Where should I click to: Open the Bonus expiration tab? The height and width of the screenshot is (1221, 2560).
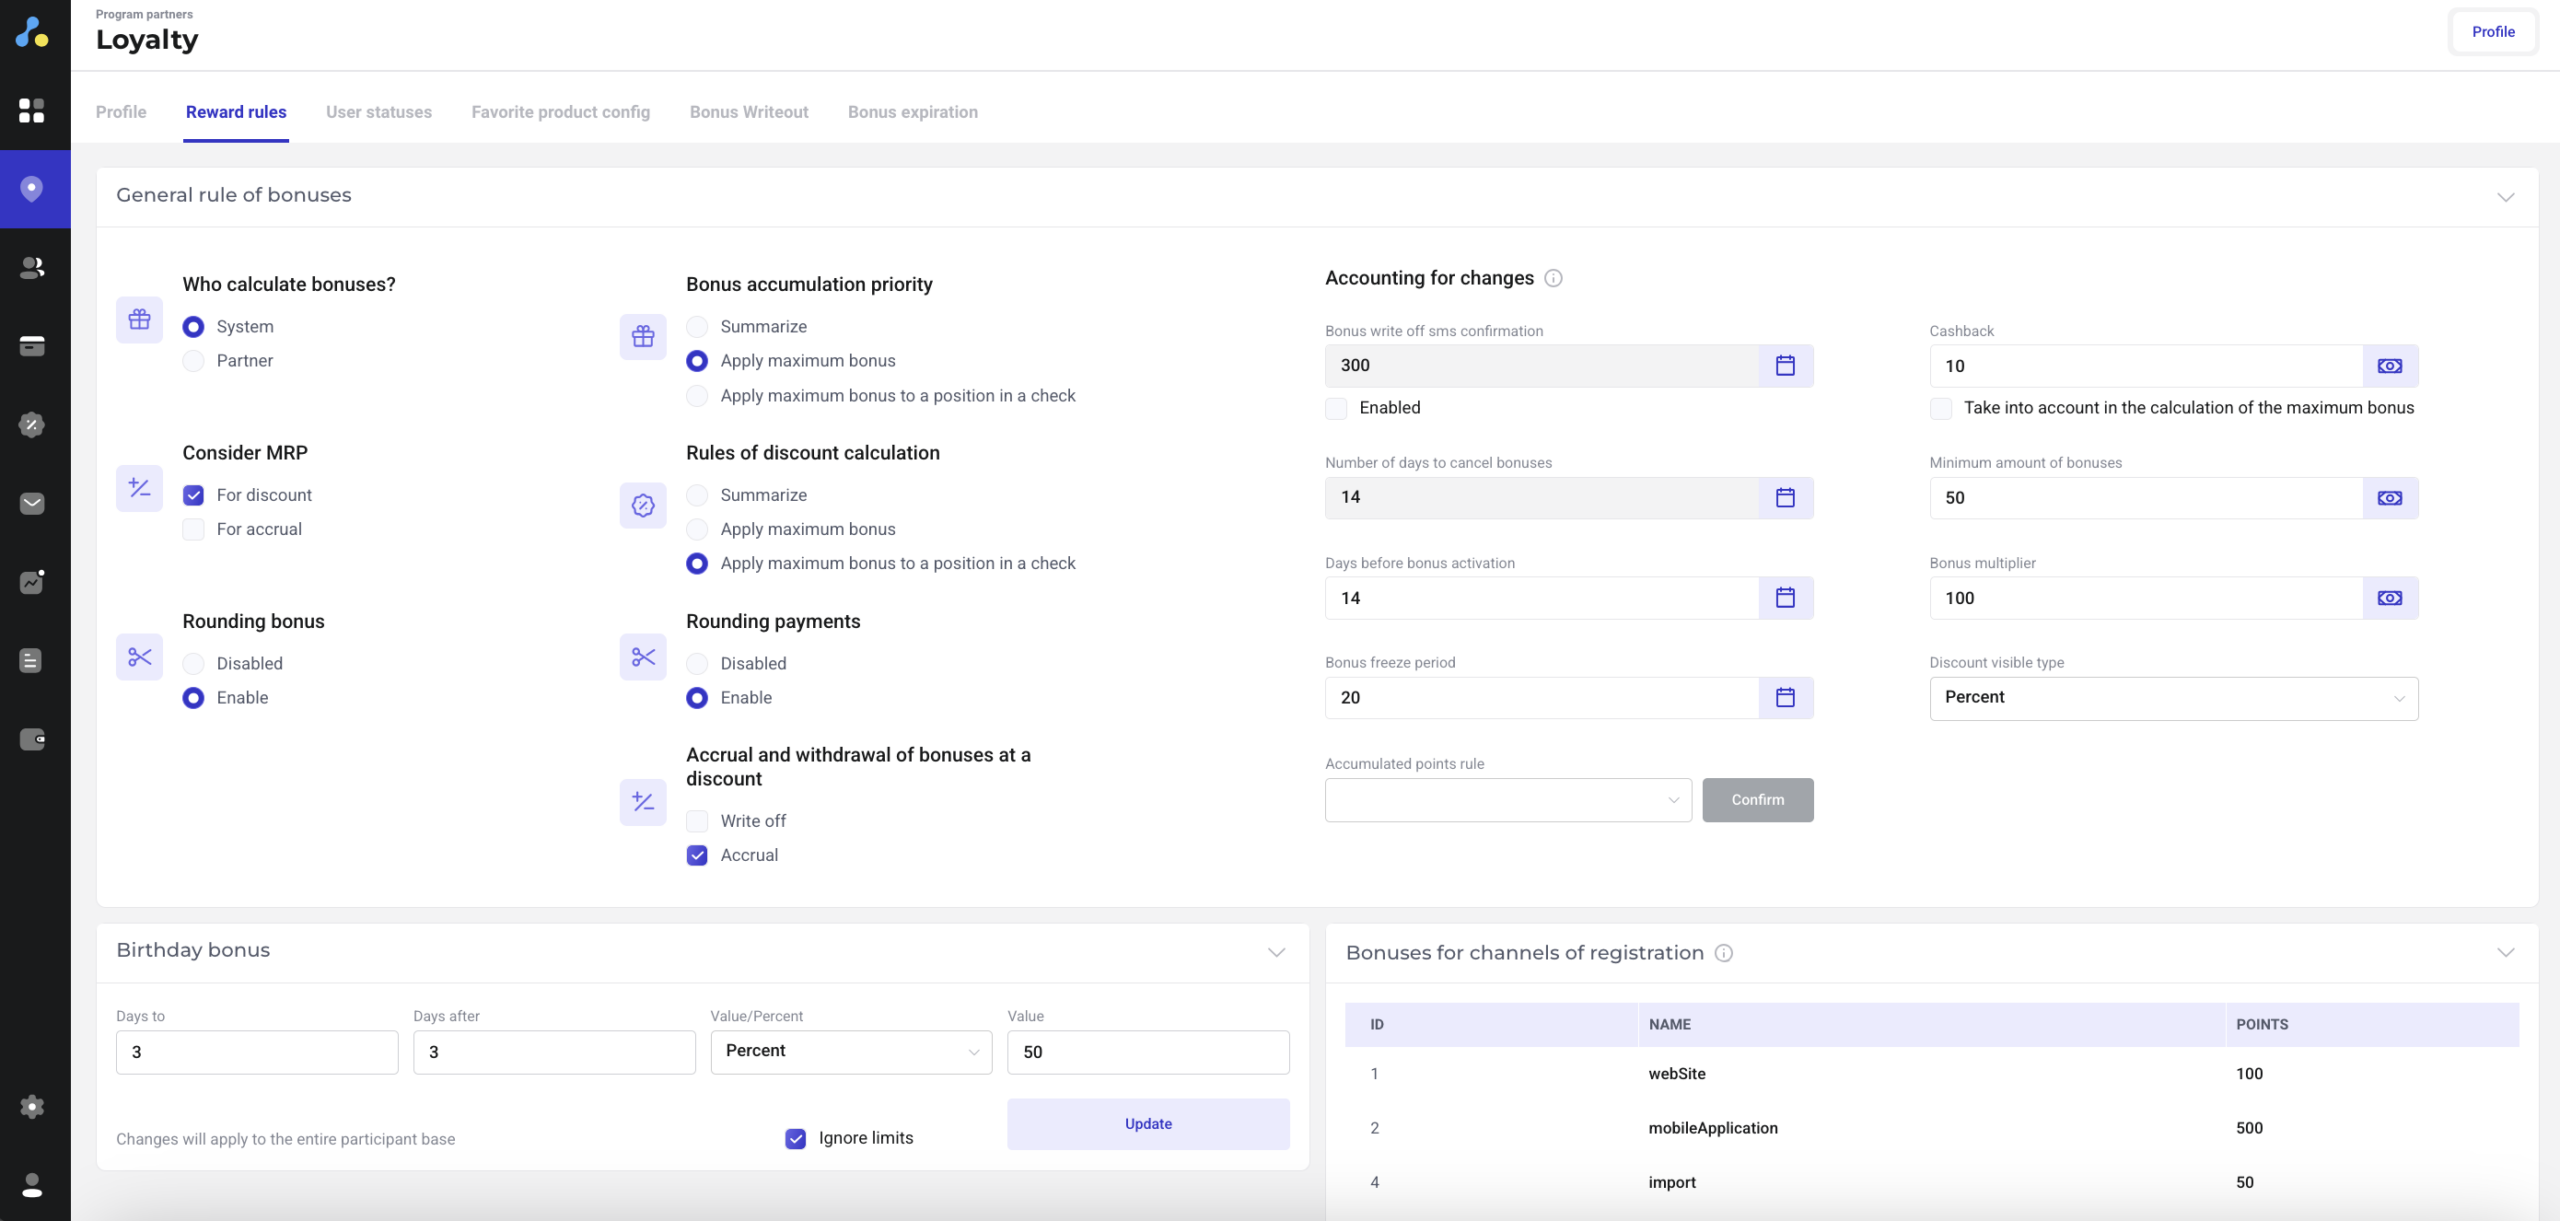(x=912, y=112)
